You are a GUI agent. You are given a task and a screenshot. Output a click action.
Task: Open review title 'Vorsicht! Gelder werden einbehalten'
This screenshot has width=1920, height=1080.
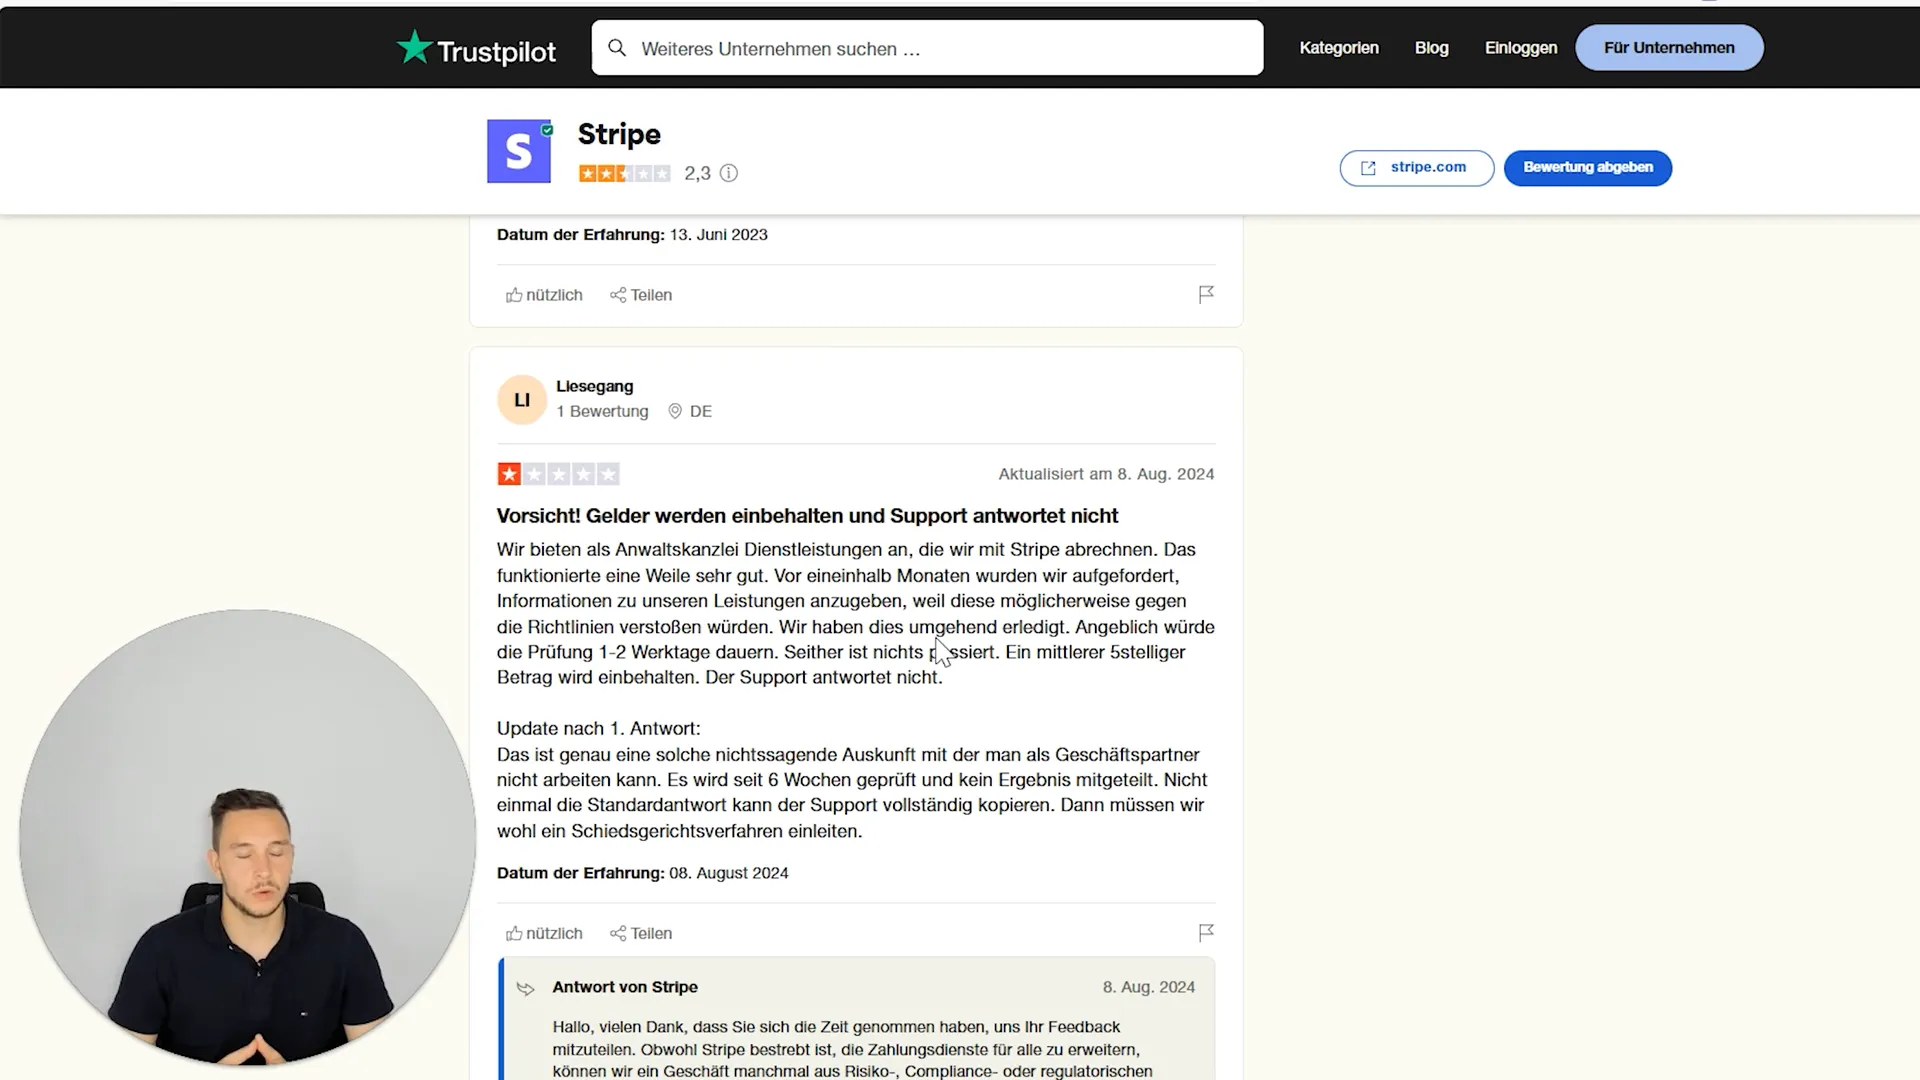tap(807, 516)
